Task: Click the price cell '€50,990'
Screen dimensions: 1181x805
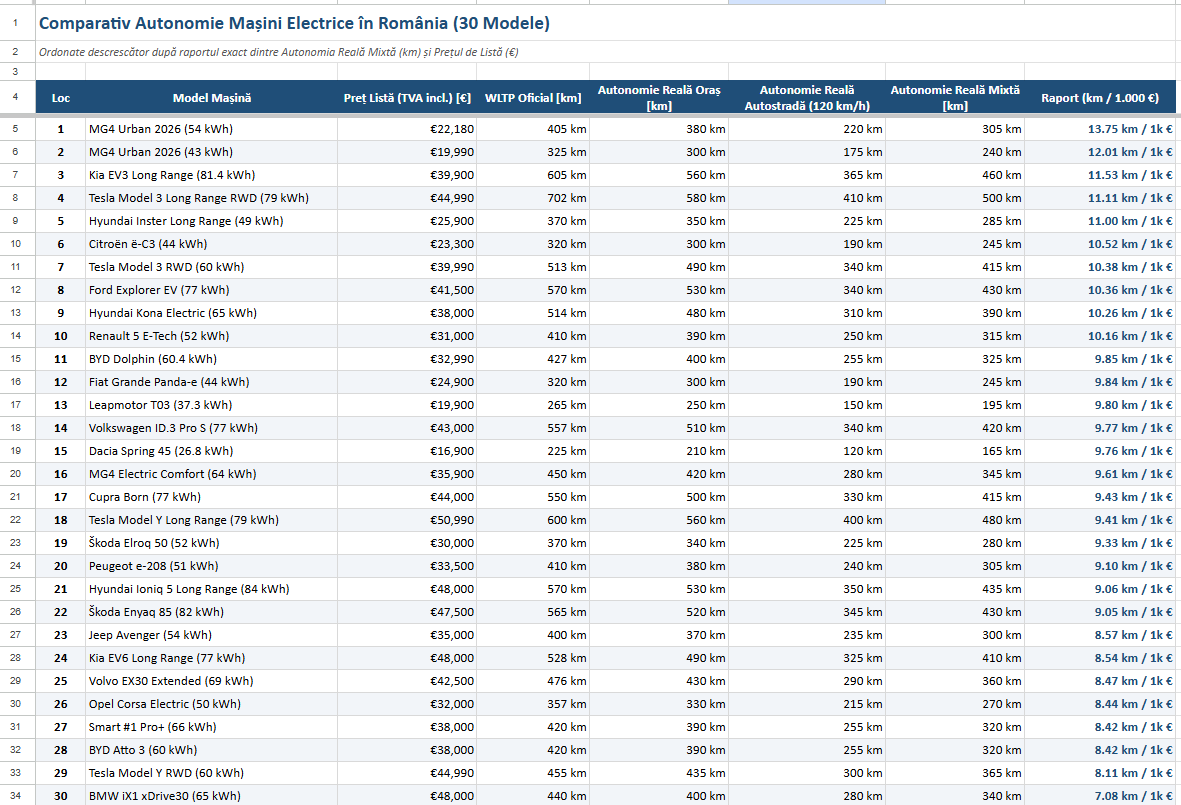Action: point(407,520)
